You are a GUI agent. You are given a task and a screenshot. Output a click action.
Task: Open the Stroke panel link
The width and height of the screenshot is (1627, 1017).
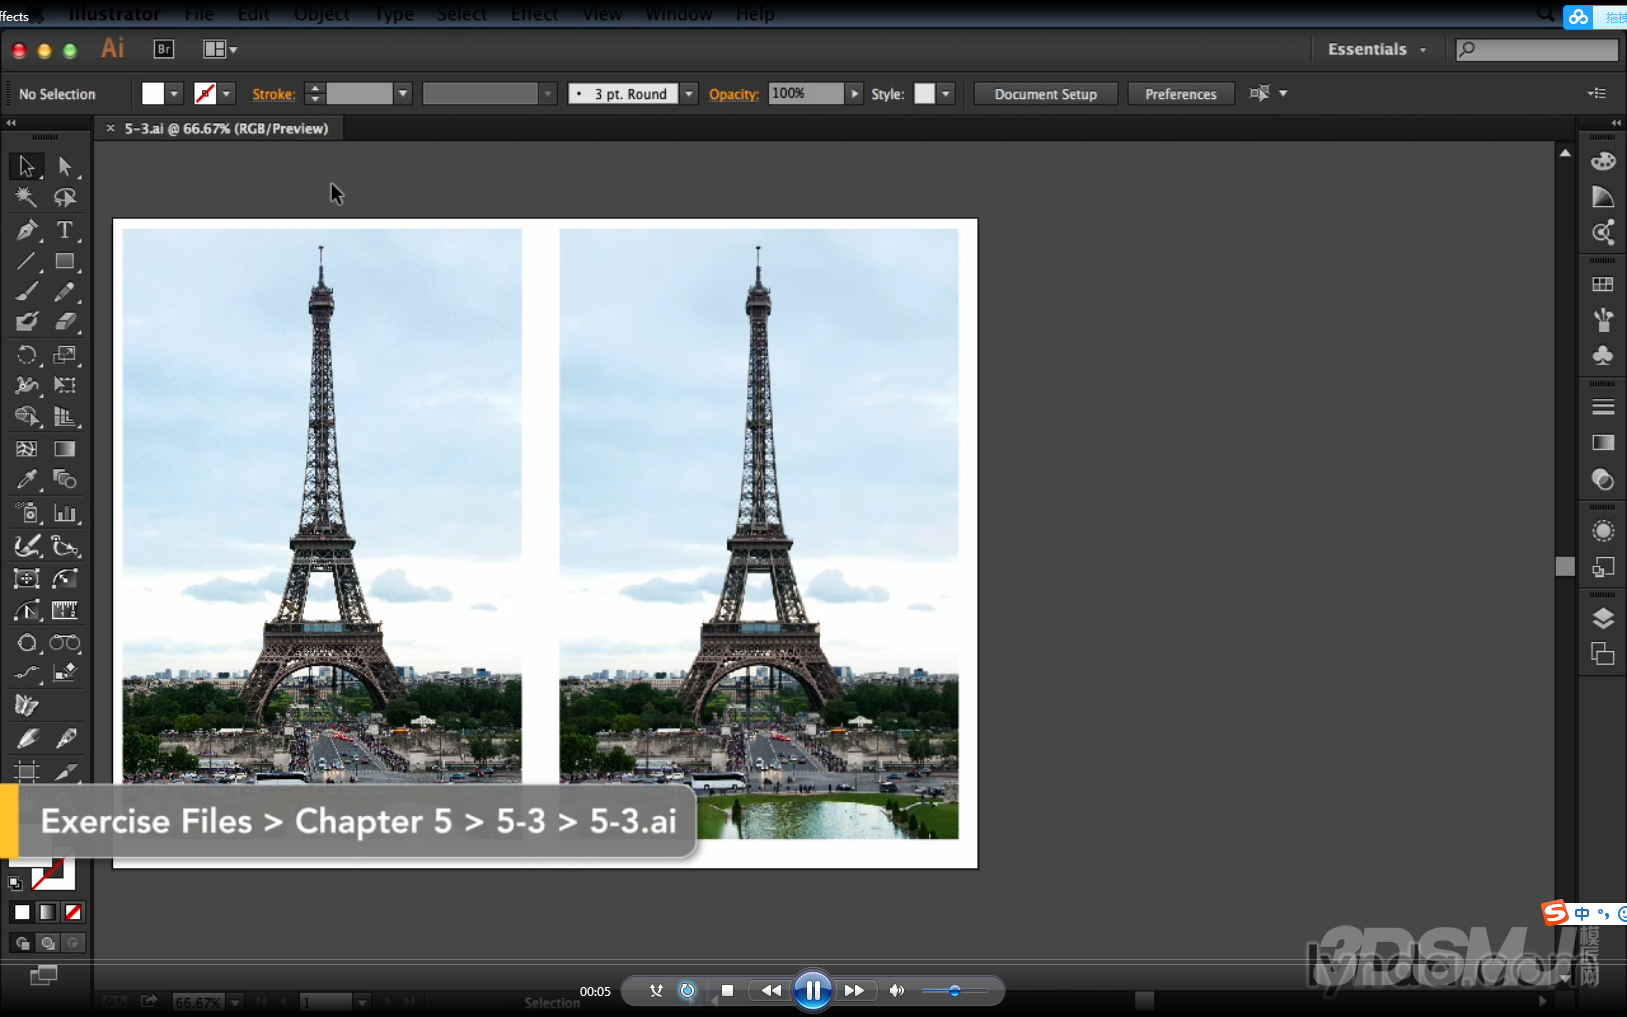click(x=273, y=94)
